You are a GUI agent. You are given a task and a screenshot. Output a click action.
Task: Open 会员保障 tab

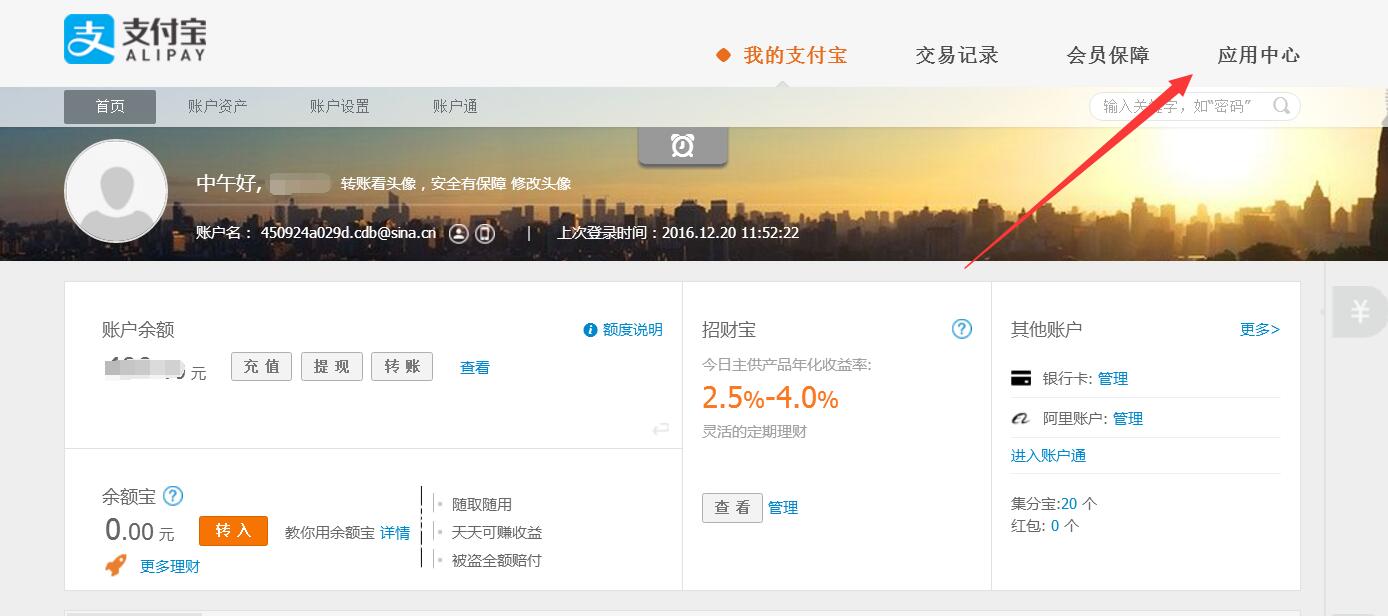1108,55
